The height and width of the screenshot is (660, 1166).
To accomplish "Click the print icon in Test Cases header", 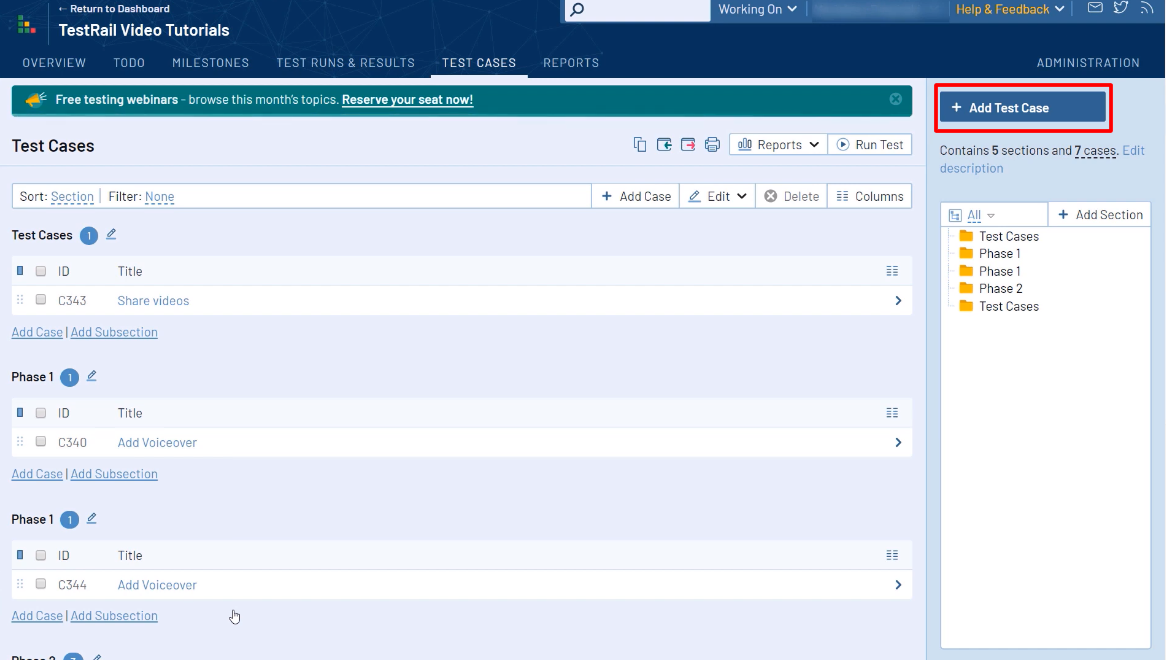I will point(712,145).
